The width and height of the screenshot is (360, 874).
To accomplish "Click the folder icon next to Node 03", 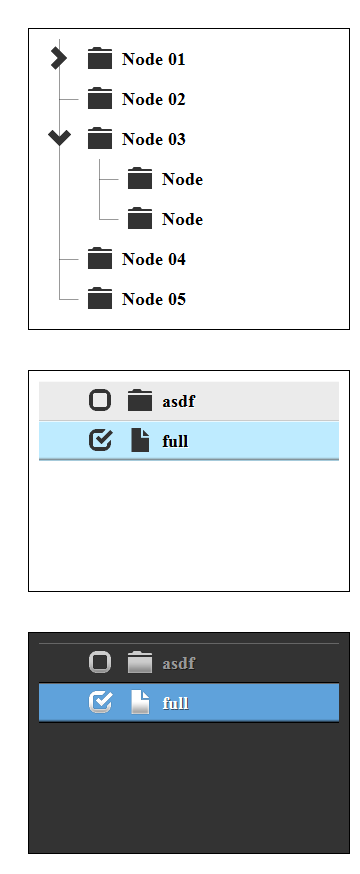I will (x=100, y=138).
